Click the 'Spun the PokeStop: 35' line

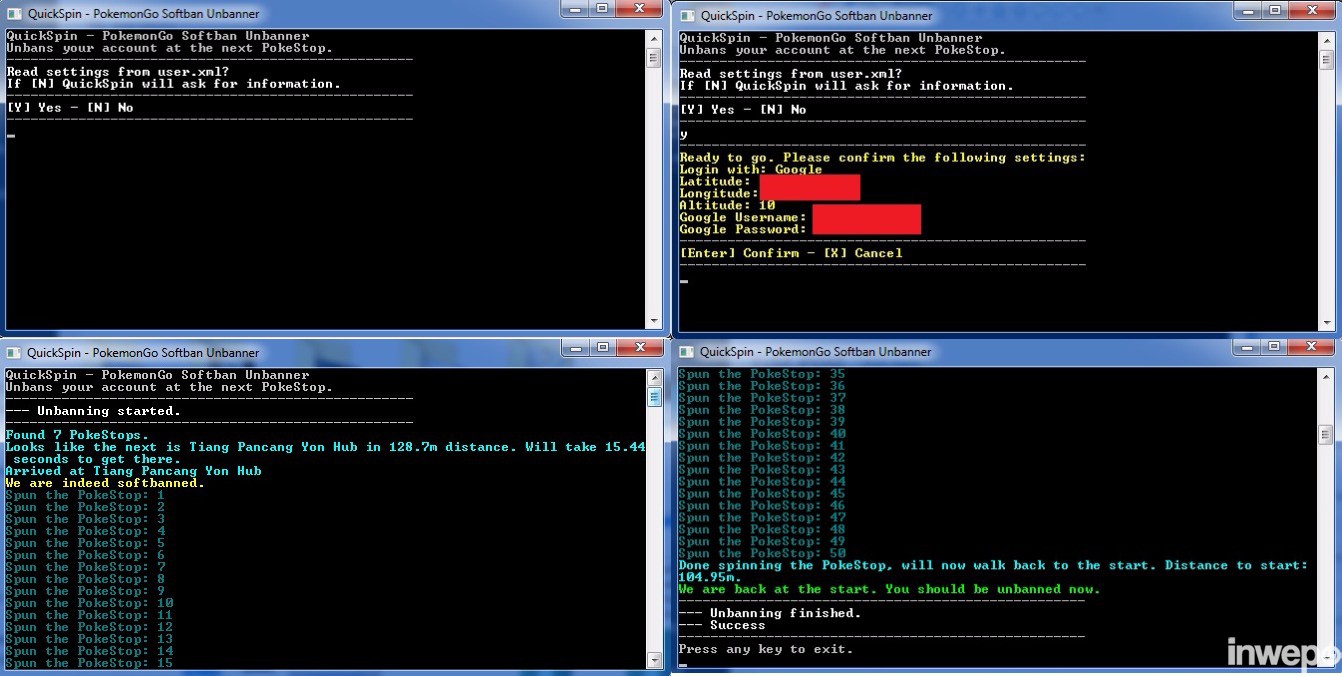click(x=763, y=374)
